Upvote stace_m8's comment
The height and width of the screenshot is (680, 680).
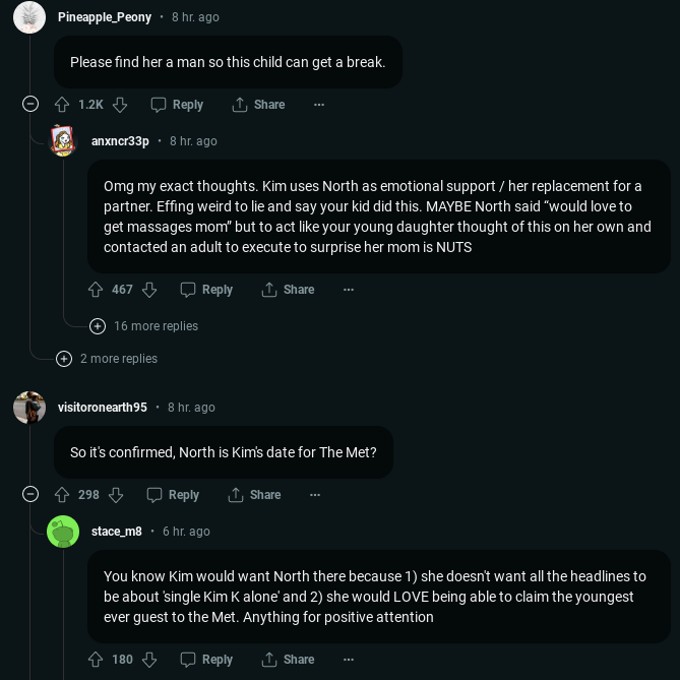tap(96, 660)
